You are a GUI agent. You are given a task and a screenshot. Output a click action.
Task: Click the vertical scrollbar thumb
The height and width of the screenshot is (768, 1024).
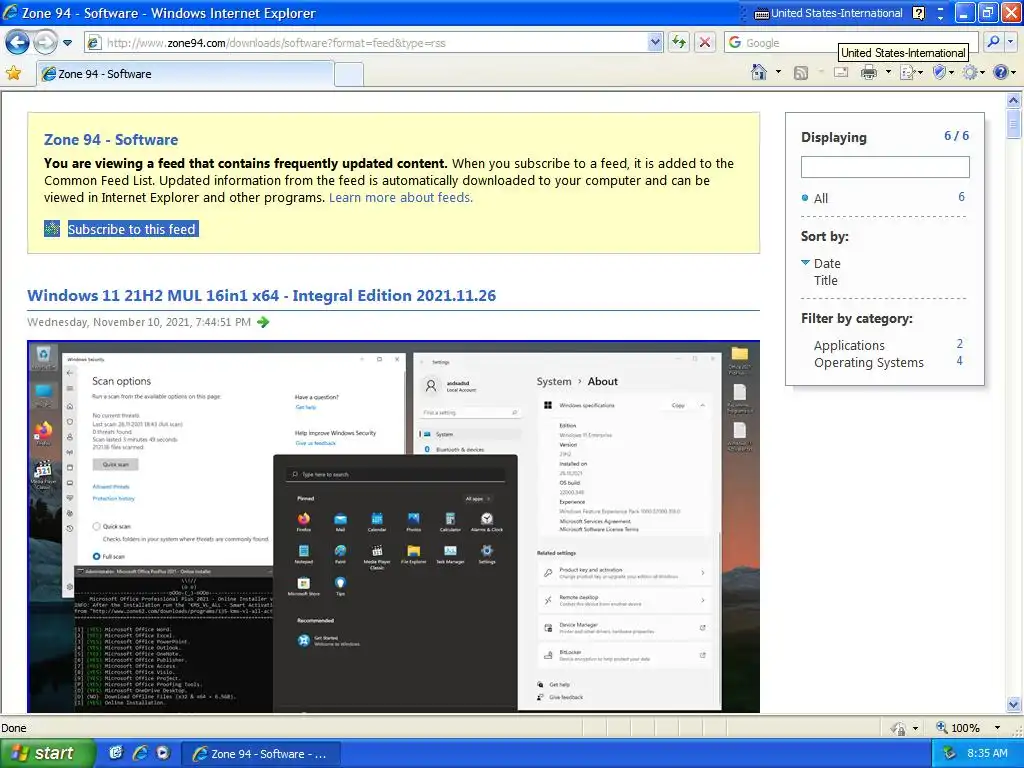click(1013, 123)
